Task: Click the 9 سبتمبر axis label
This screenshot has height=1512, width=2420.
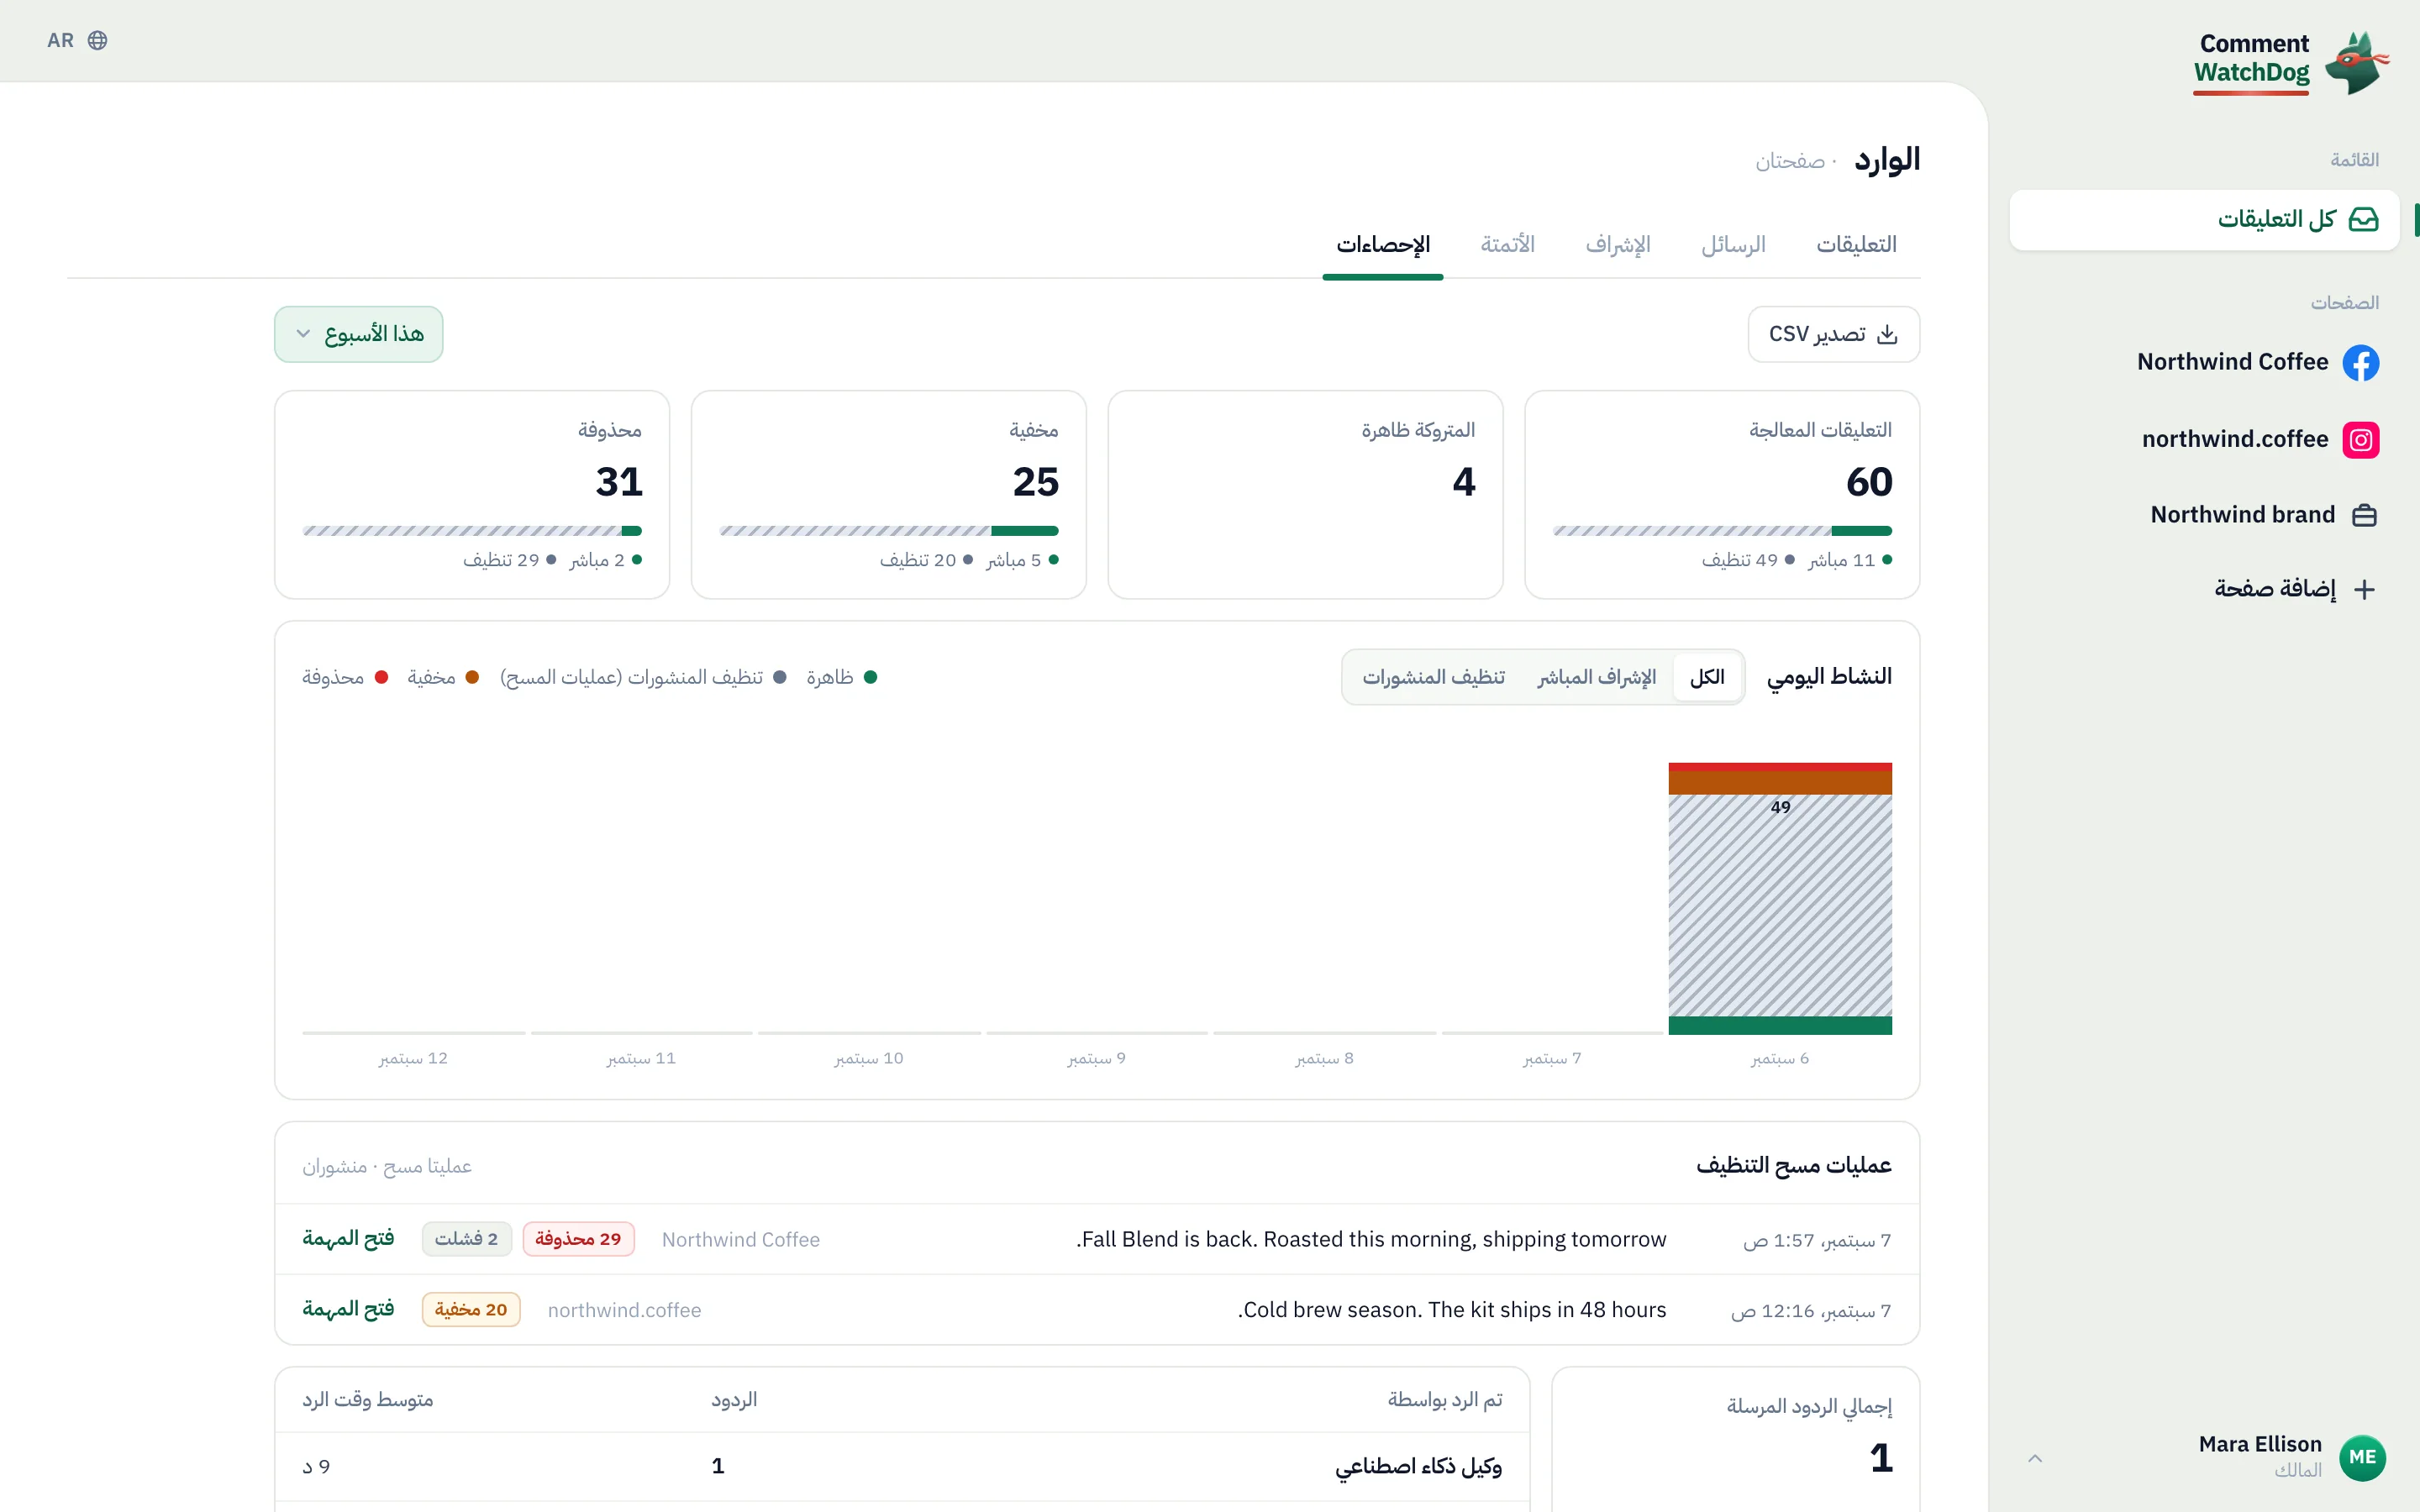Action: [1096, 1059]
